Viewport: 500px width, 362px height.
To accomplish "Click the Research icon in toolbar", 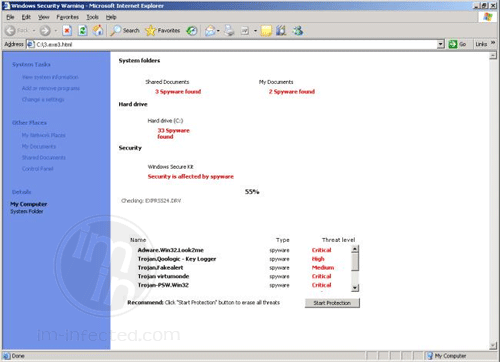I will pos(281,31).
